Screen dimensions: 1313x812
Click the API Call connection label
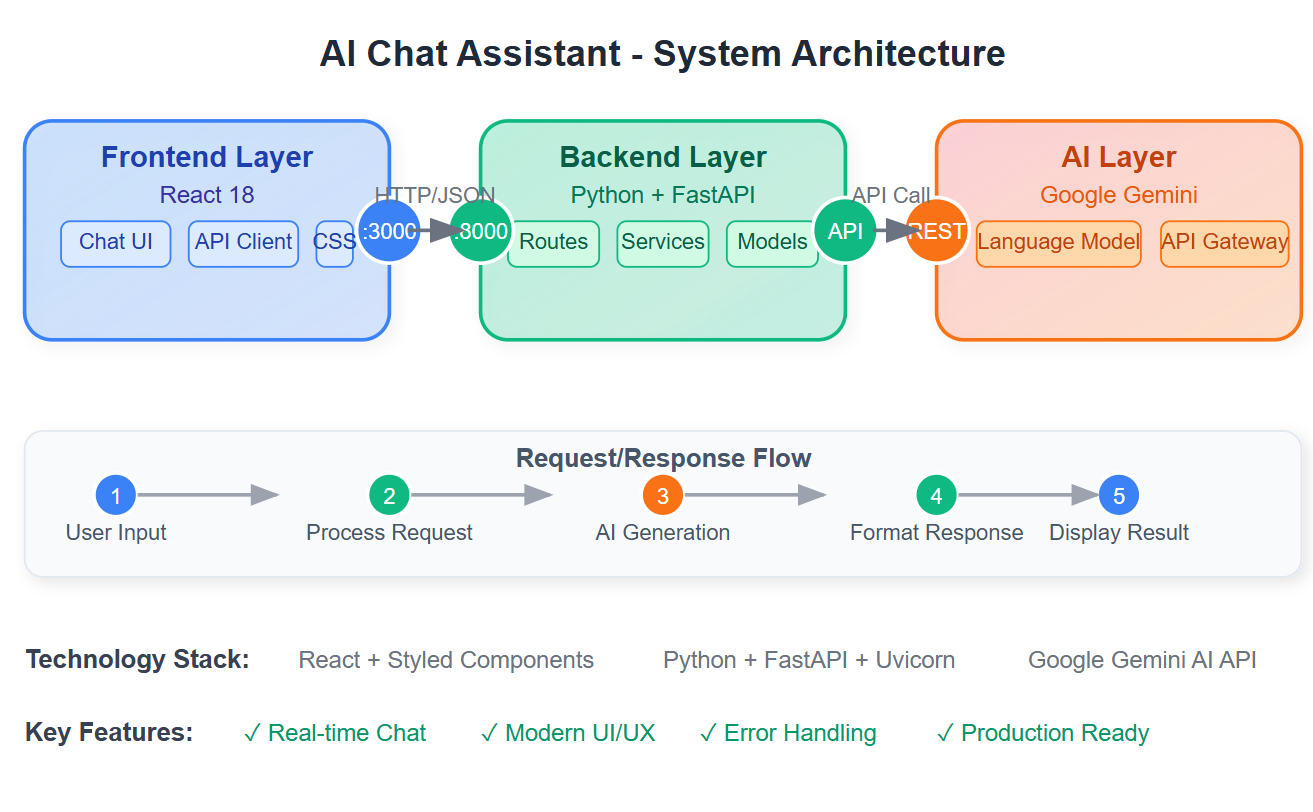click(x=891, y=196)
